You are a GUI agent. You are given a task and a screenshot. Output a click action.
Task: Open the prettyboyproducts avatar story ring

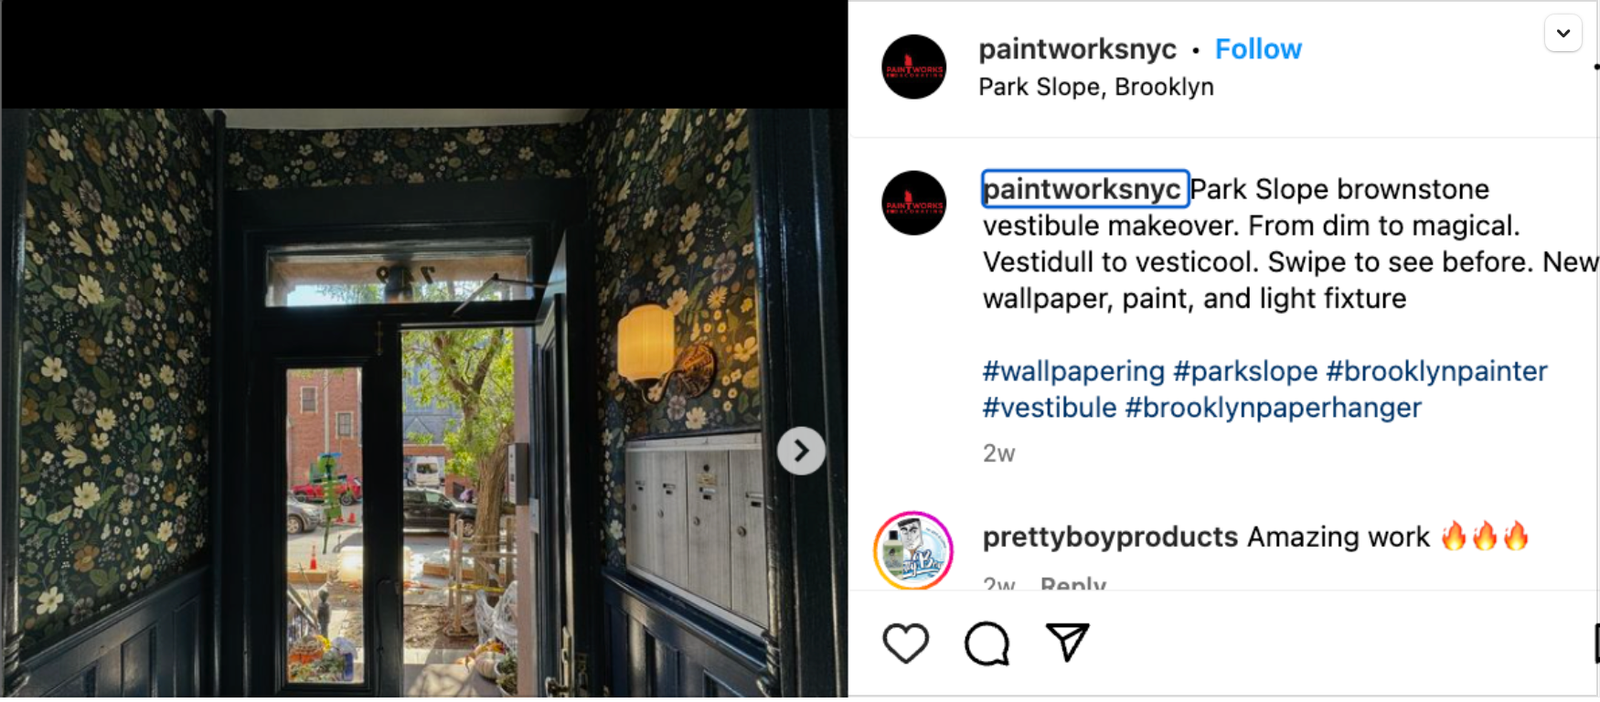[x=913, y=550]
